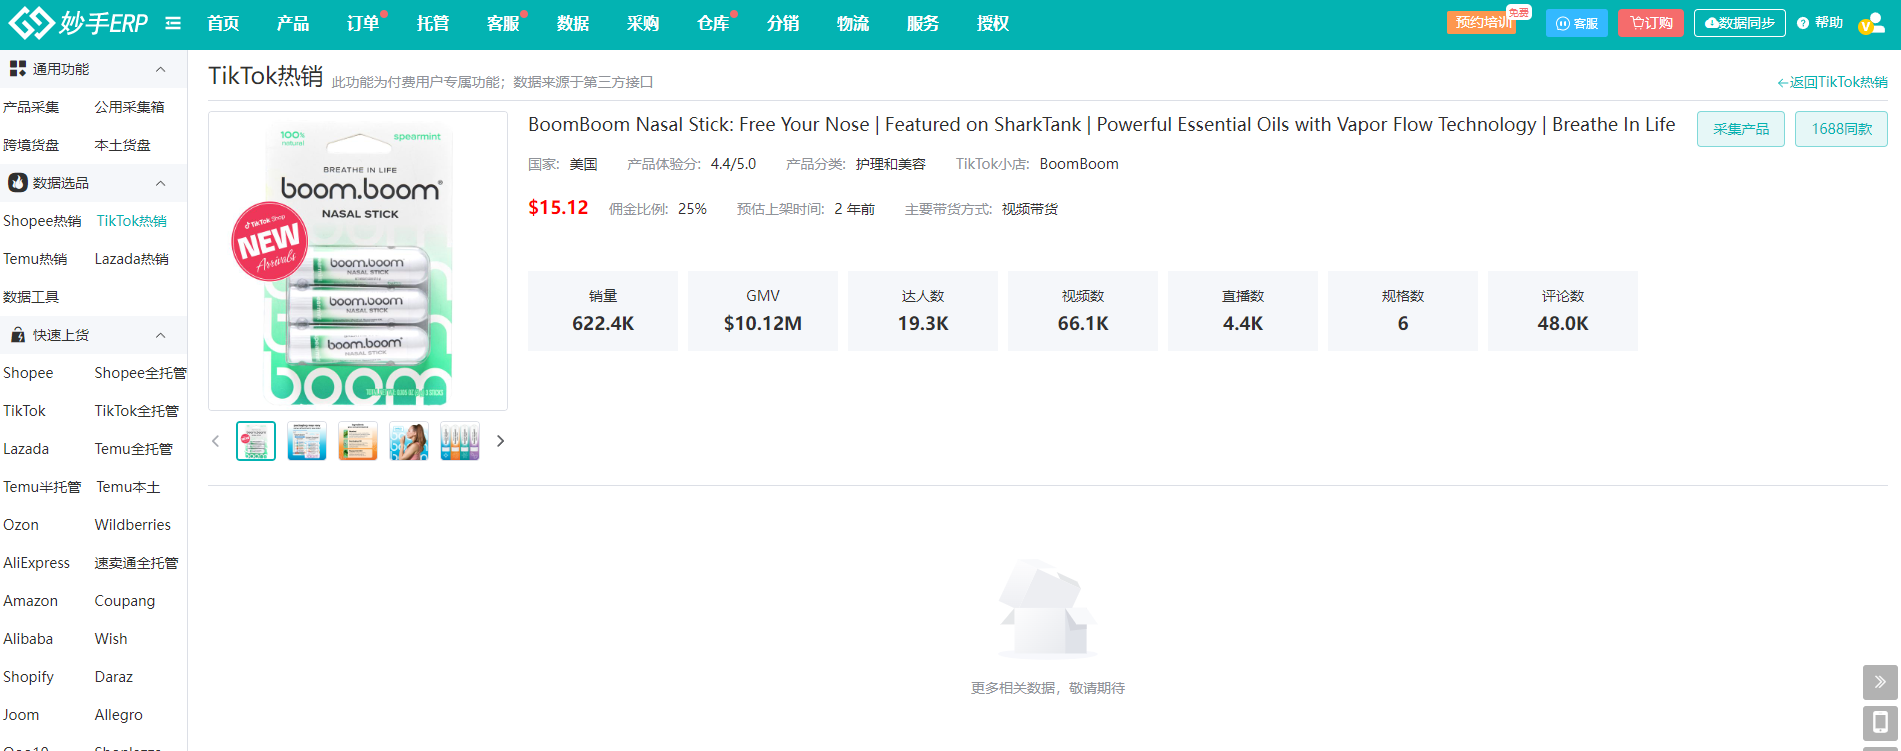
Task: Open Shopify in sidebar
Action: (x=28, y=677)
